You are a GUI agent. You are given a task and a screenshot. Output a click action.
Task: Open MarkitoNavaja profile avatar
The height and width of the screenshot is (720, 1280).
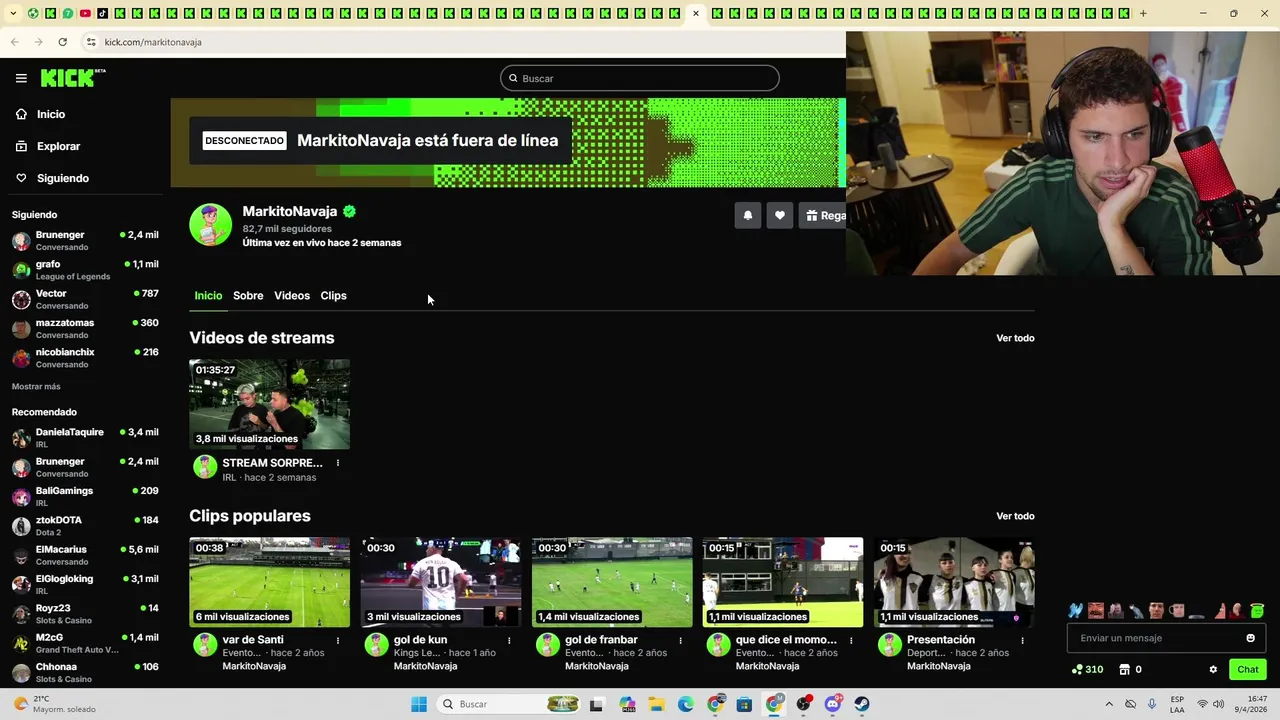[210, 225]
